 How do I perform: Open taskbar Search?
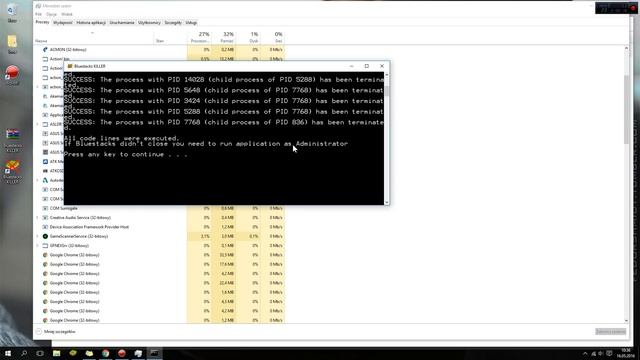click(24, 353)
